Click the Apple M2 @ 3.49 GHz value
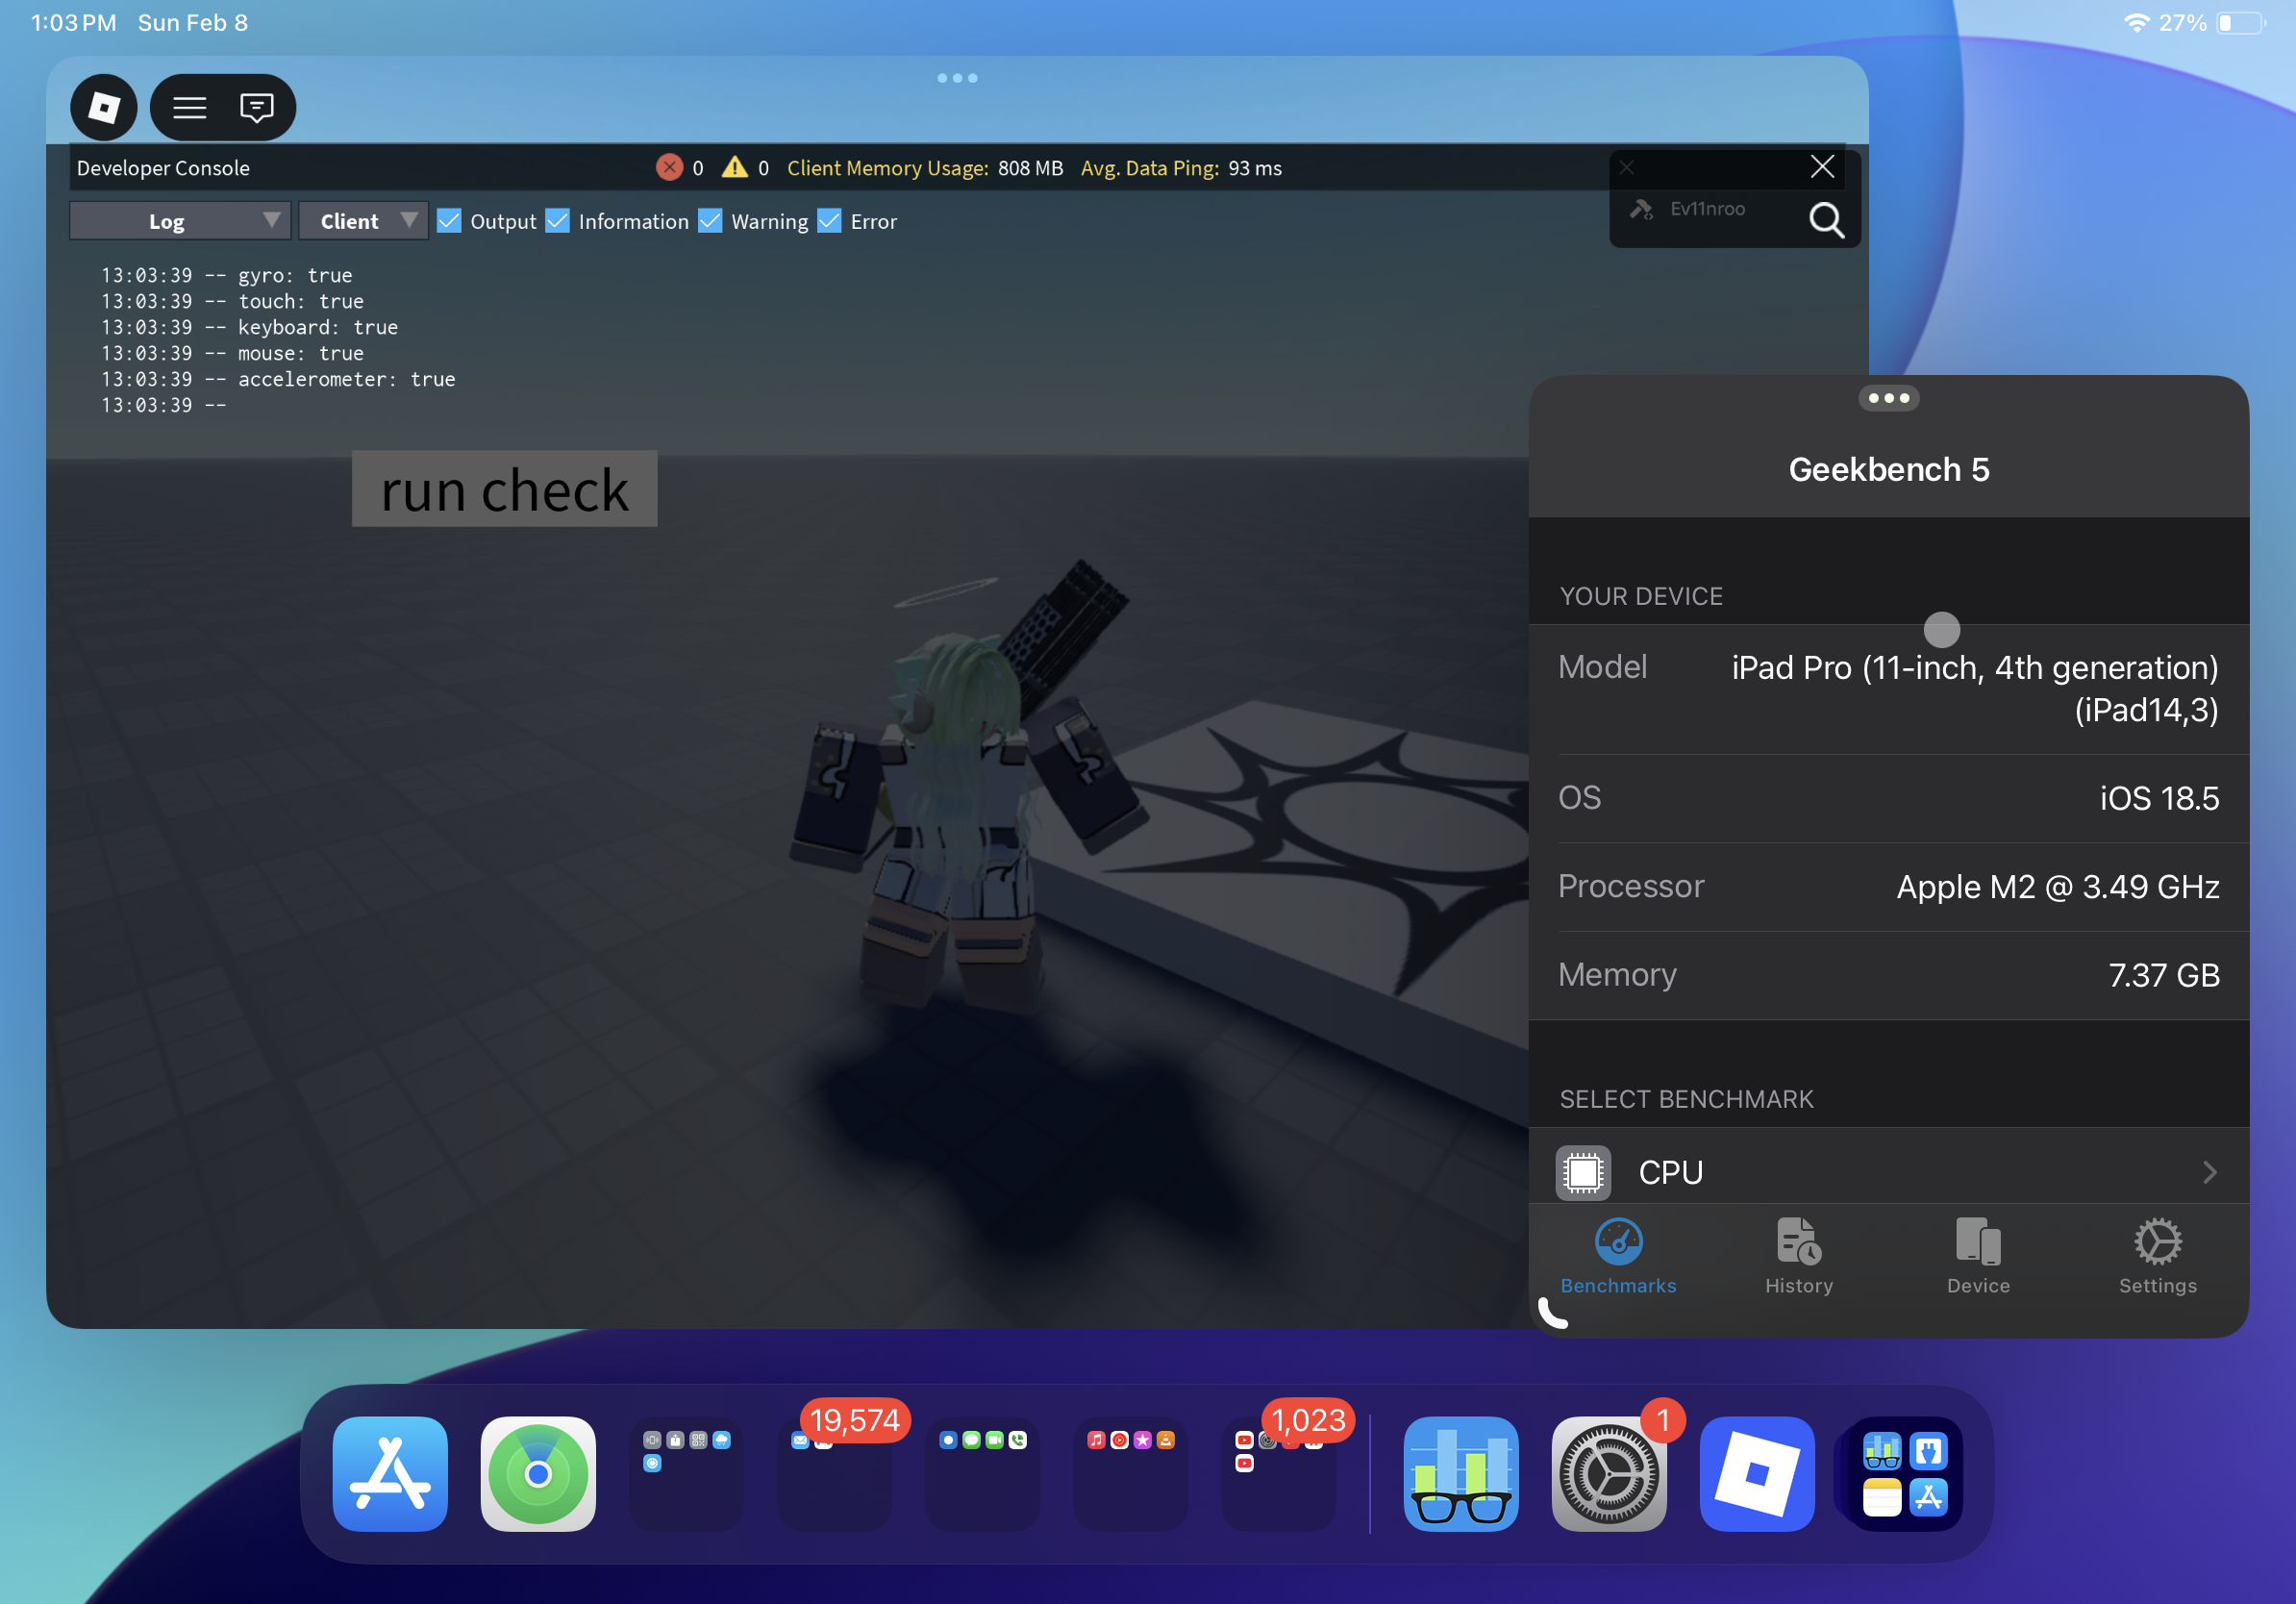 [2057, 887]
